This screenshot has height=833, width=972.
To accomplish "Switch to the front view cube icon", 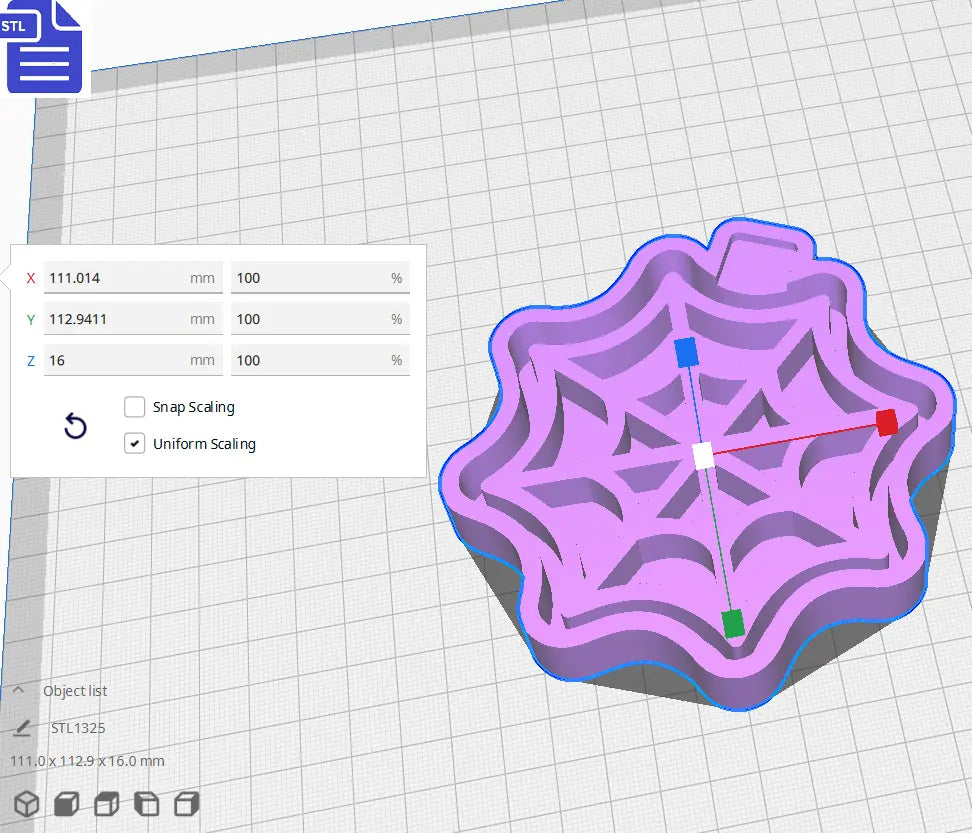I will tap(66, 804).
